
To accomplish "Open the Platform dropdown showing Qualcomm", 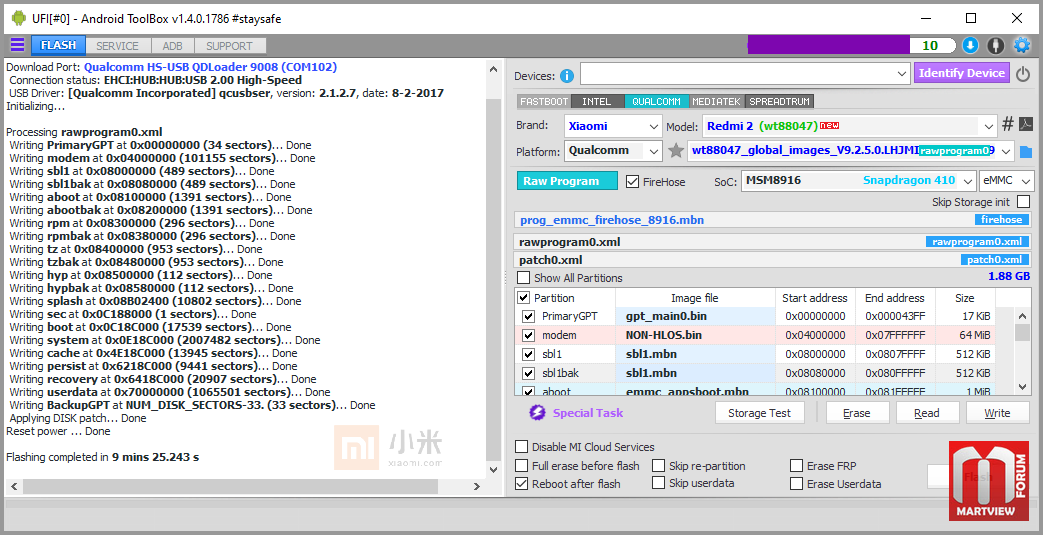I will 613,150.
